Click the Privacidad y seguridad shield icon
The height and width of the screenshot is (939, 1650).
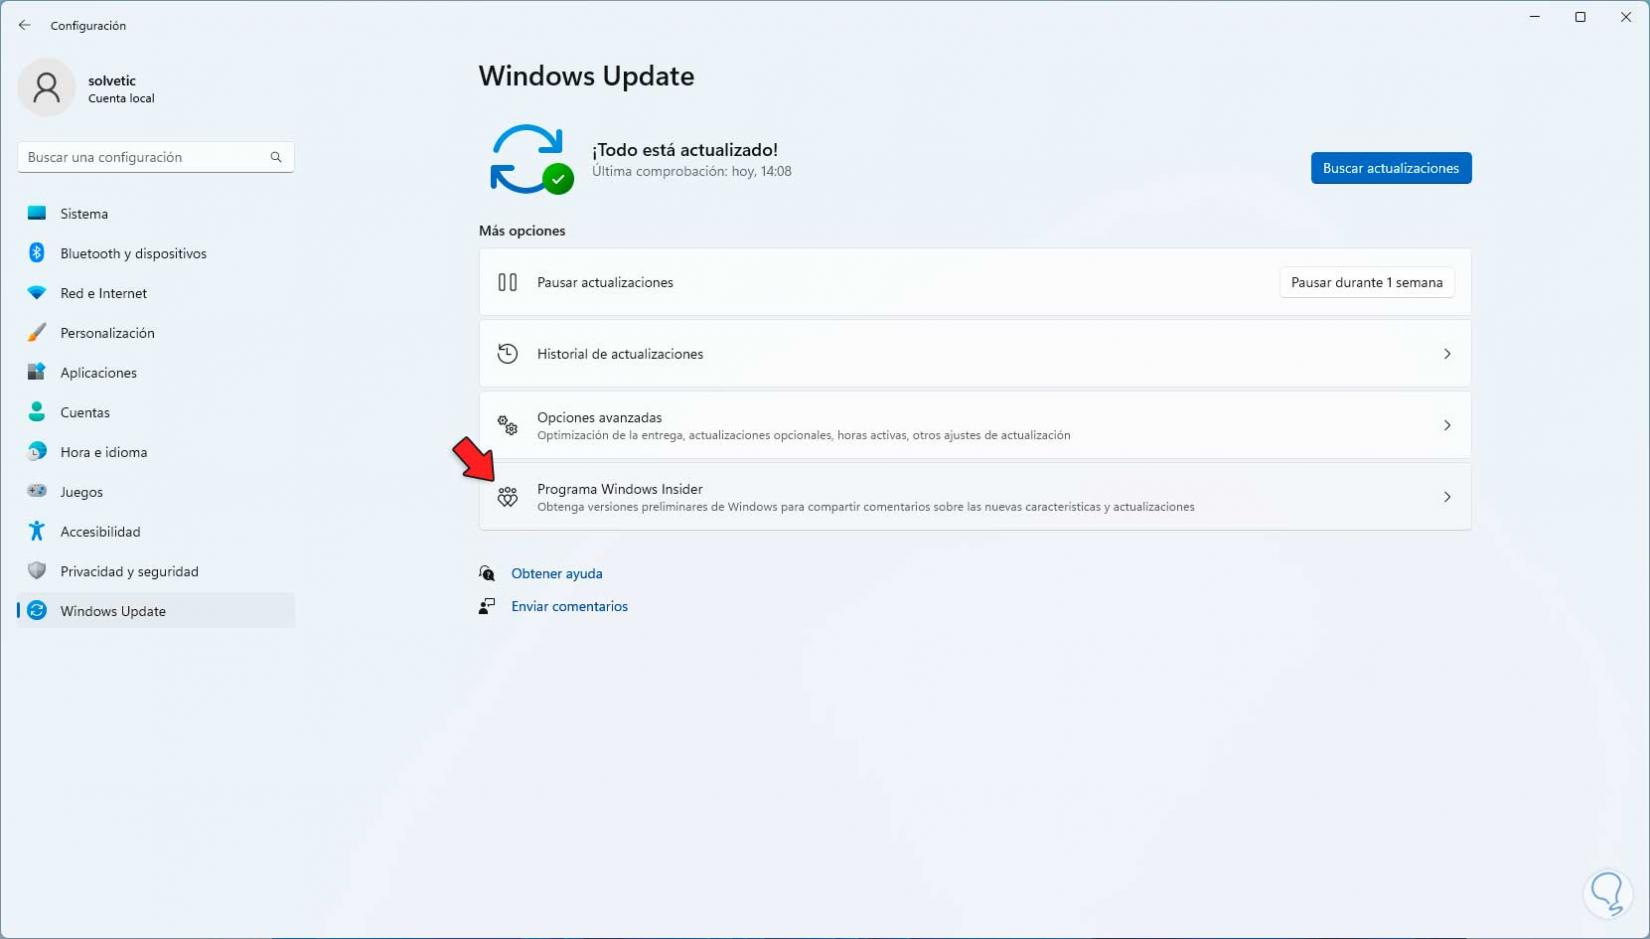pyautogui.click(x=37, y=571)
